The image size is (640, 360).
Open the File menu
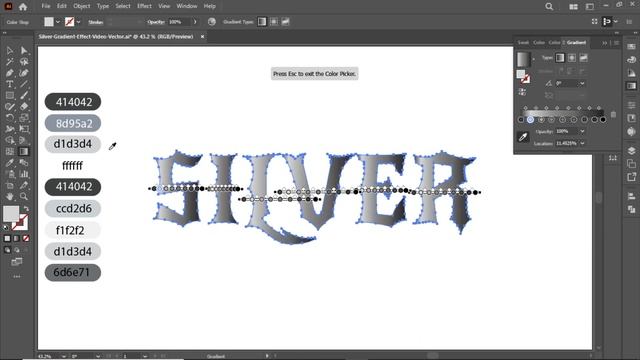[46, 6]
